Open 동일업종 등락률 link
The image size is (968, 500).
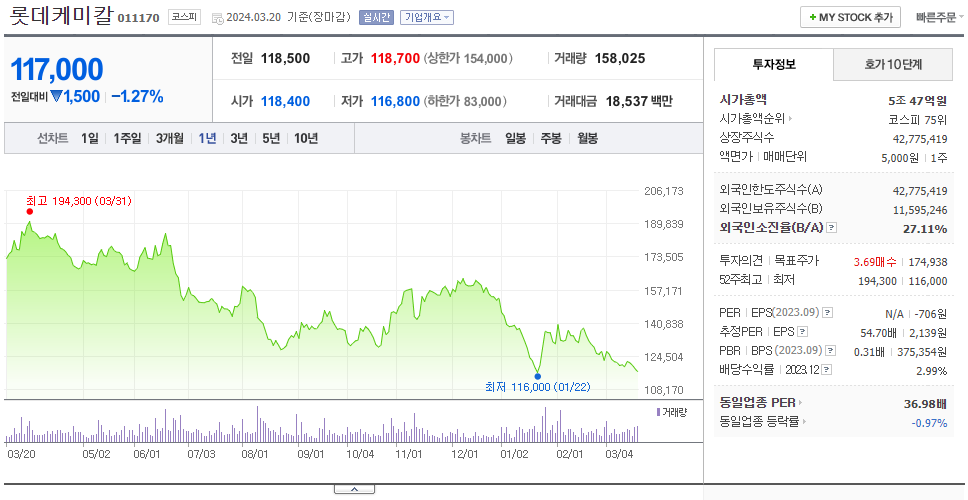[x=759, y=422]
